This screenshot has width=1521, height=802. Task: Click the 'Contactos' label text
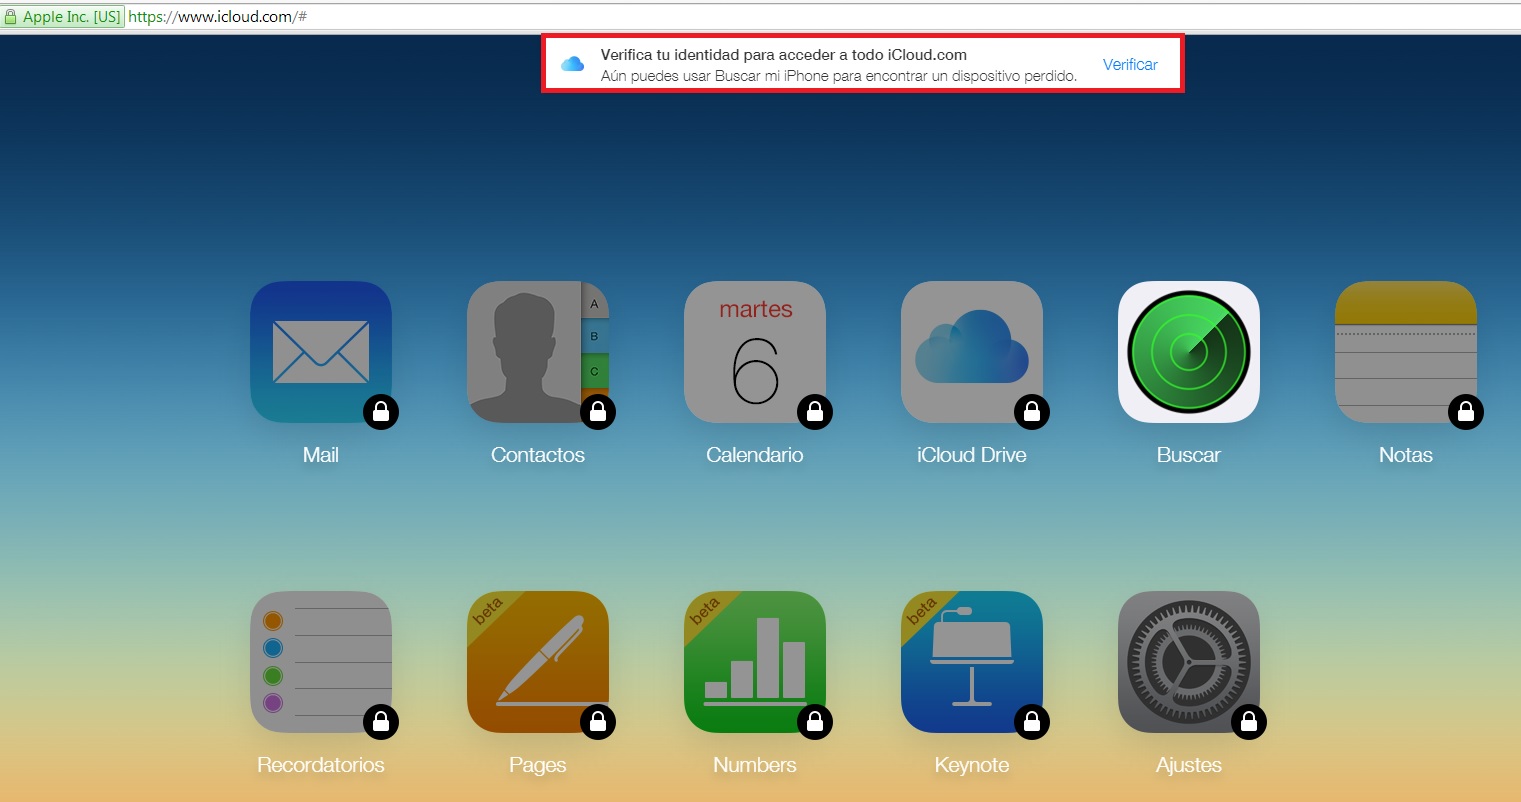pos(538,455)
